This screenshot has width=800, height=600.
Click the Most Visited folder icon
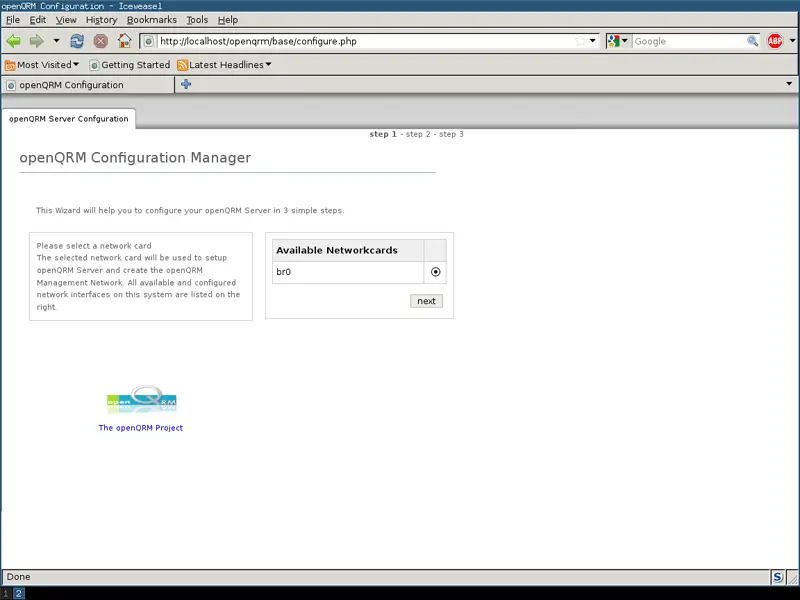[10, 65]
